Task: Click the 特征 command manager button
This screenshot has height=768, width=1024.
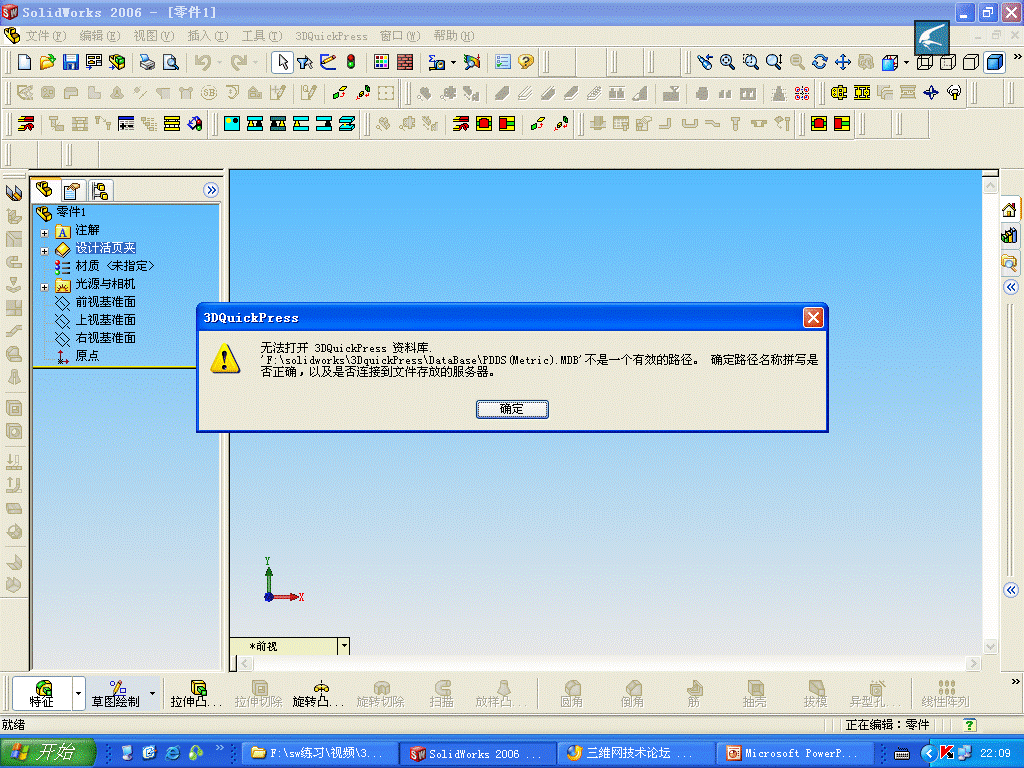Action: [42, 694]
